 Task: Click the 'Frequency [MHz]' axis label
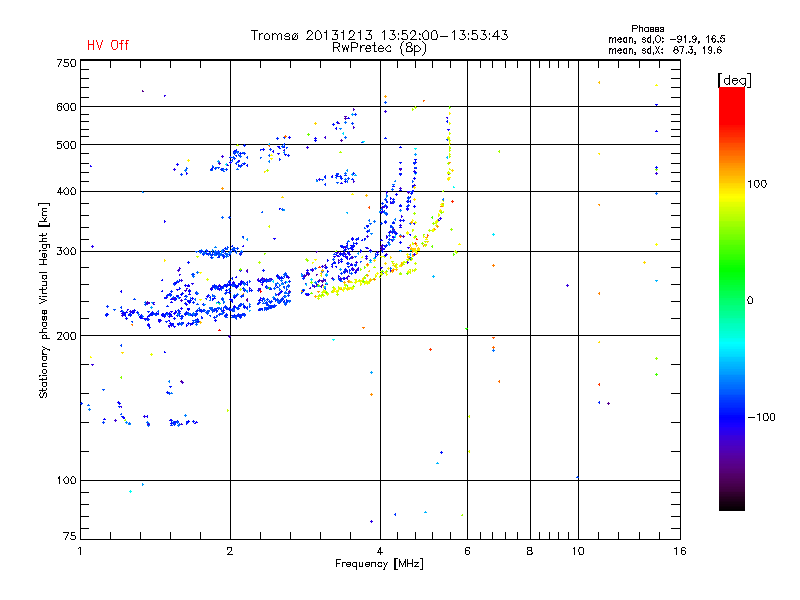[379, 564]
